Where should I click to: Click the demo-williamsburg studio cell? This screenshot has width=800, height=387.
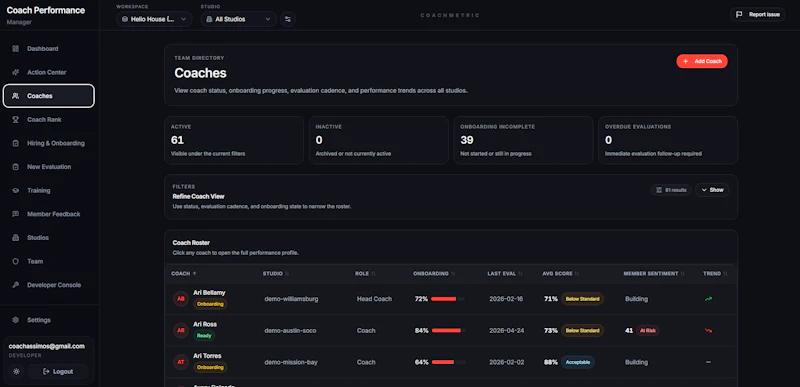tap(291, 299)
